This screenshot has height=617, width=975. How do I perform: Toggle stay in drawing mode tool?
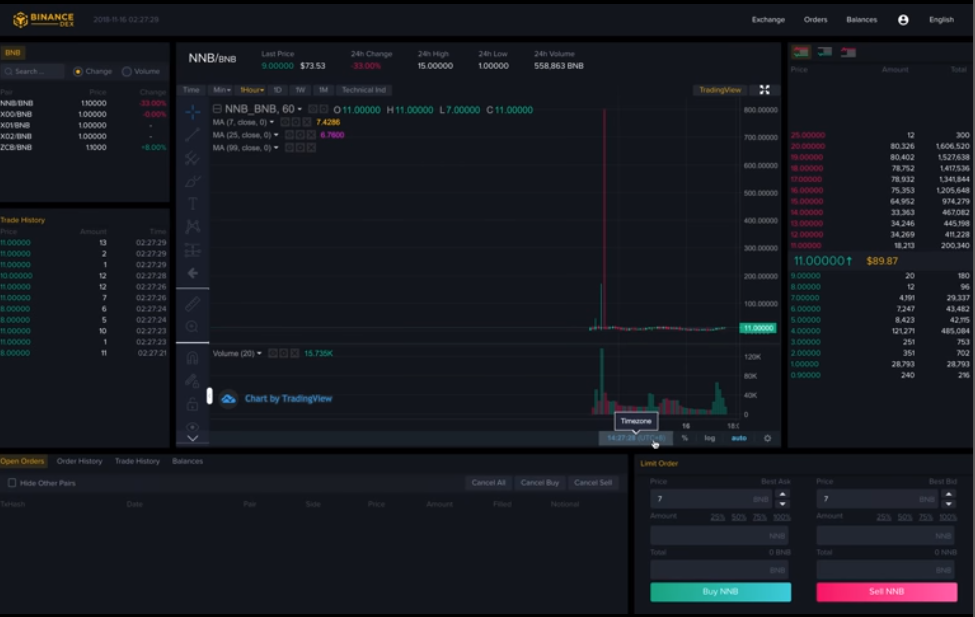193,381
